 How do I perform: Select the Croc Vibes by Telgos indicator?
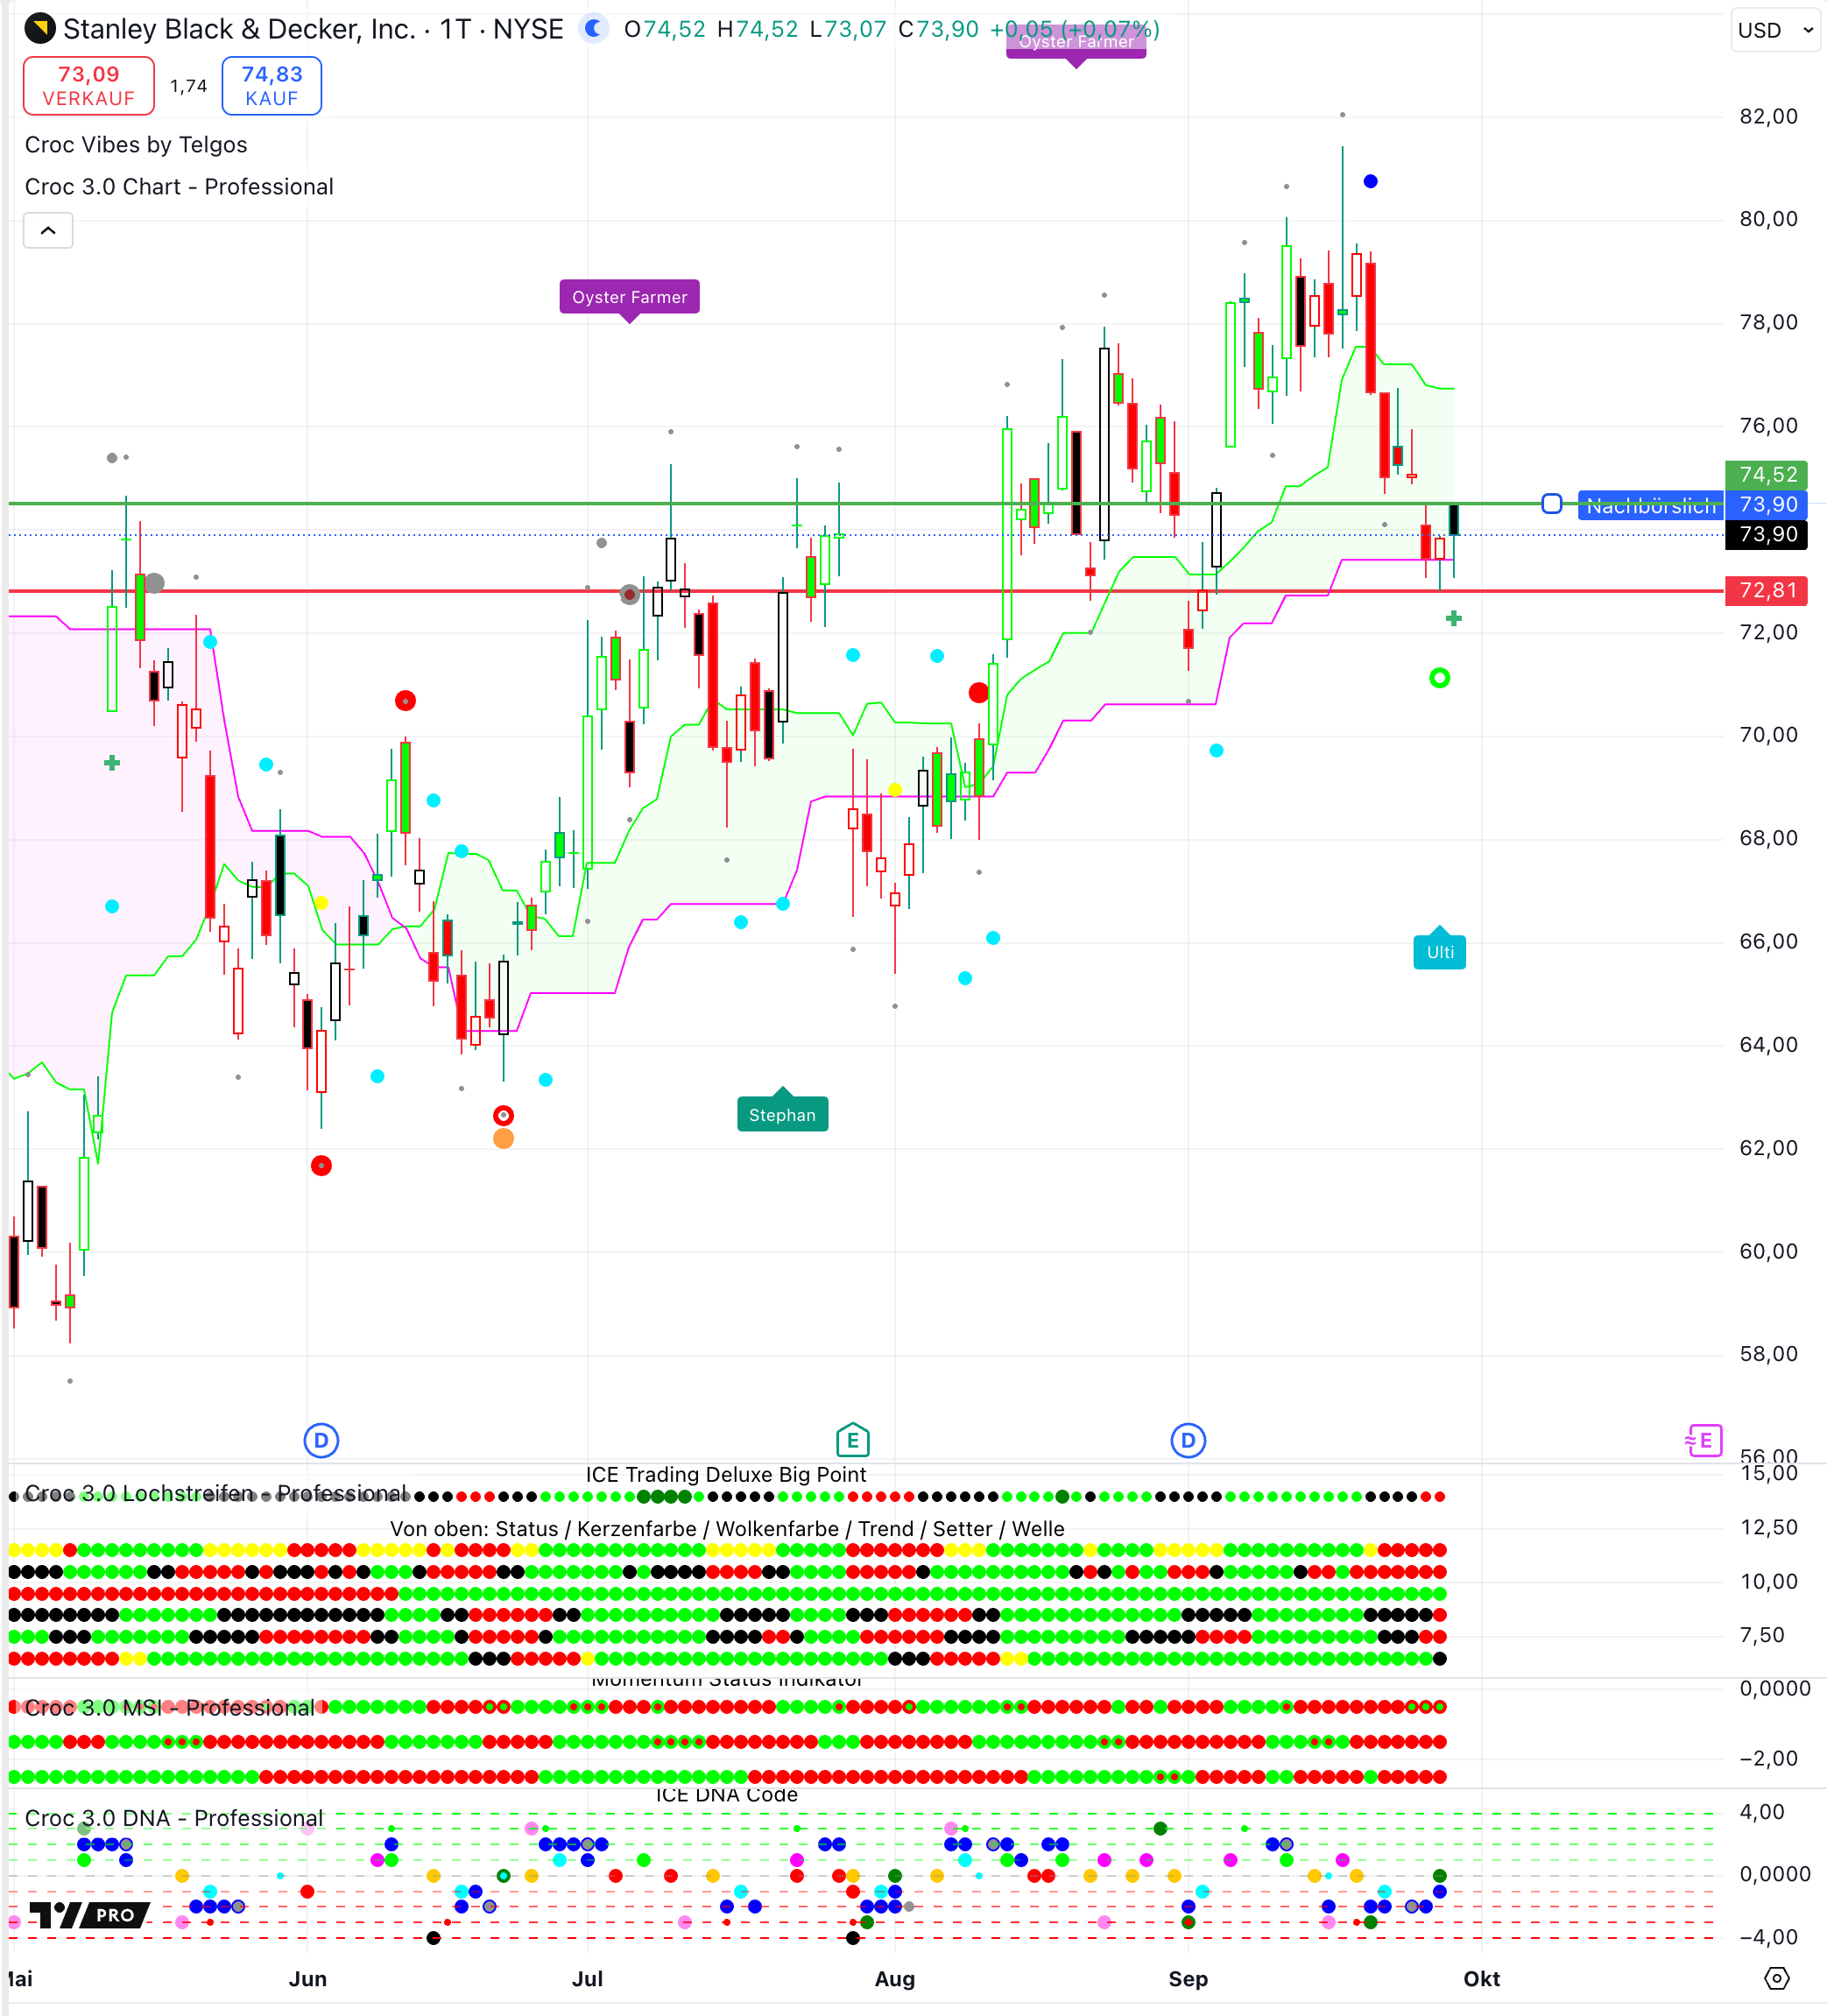pyautogui.click(x=136, y=145)
